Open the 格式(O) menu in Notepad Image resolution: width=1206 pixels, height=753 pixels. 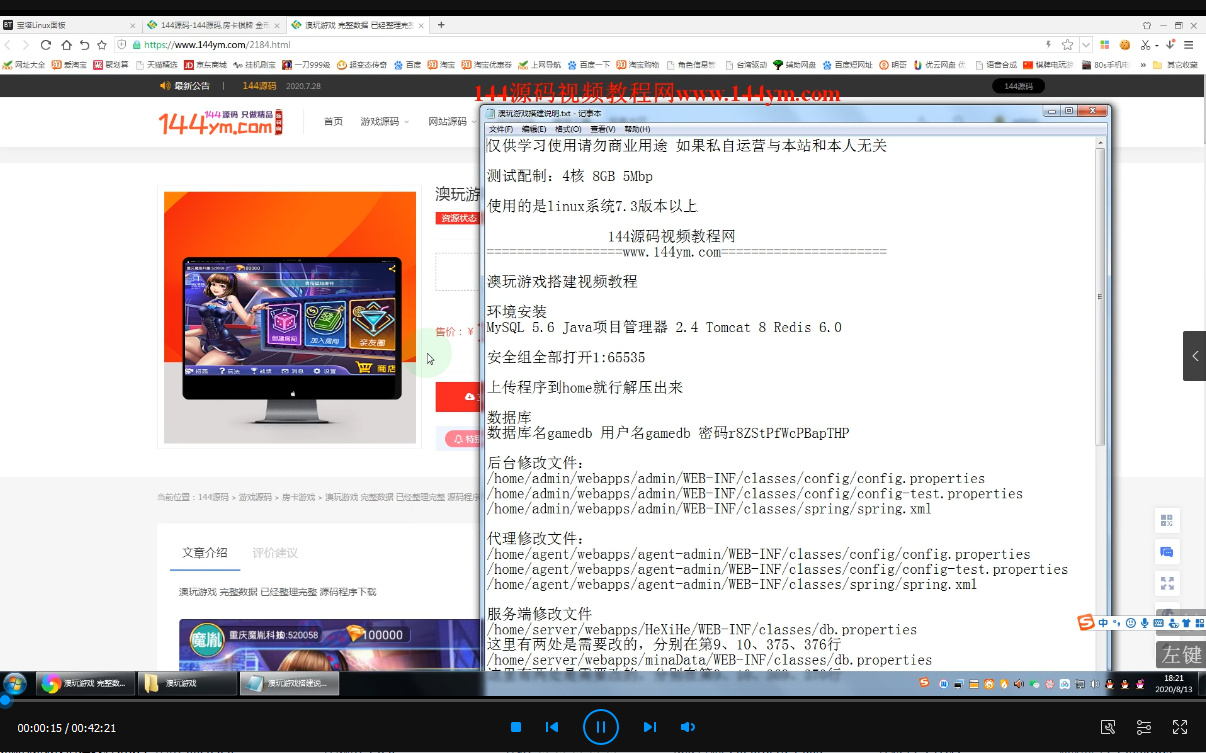click(568, 129)
